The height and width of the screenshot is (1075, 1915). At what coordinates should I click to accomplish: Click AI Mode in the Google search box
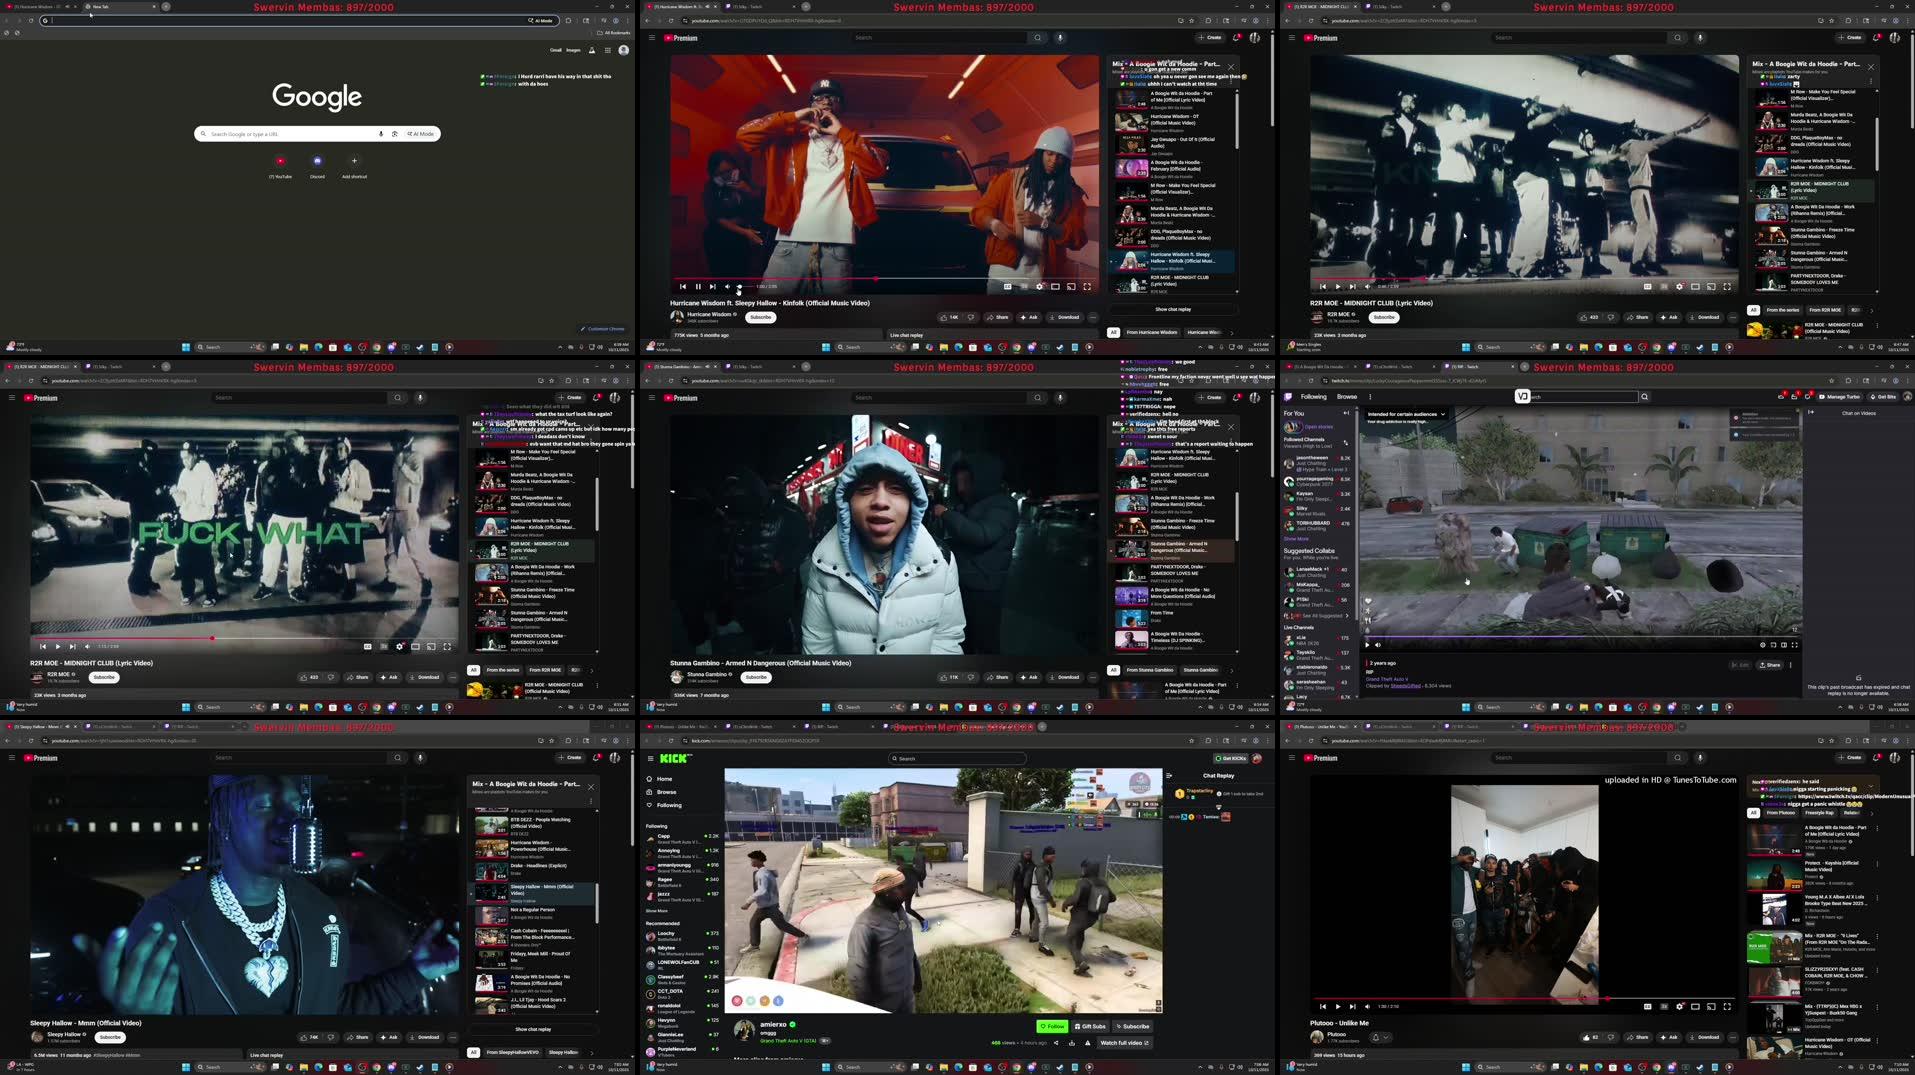pyautogui.click(x=421, y=134)
